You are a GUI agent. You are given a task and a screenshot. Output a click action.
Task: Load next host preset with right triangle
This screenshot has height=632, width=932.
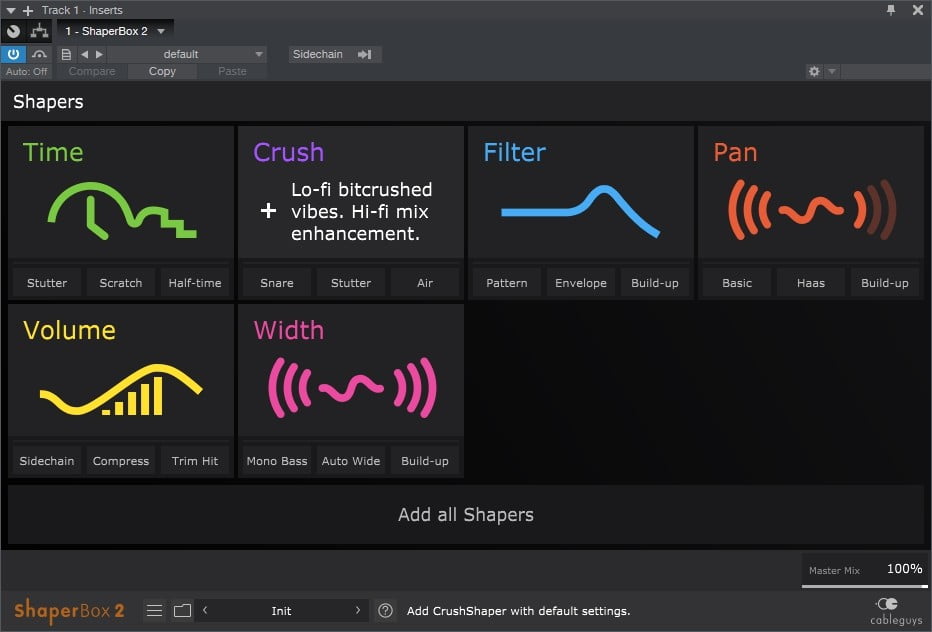coord(99,54)
